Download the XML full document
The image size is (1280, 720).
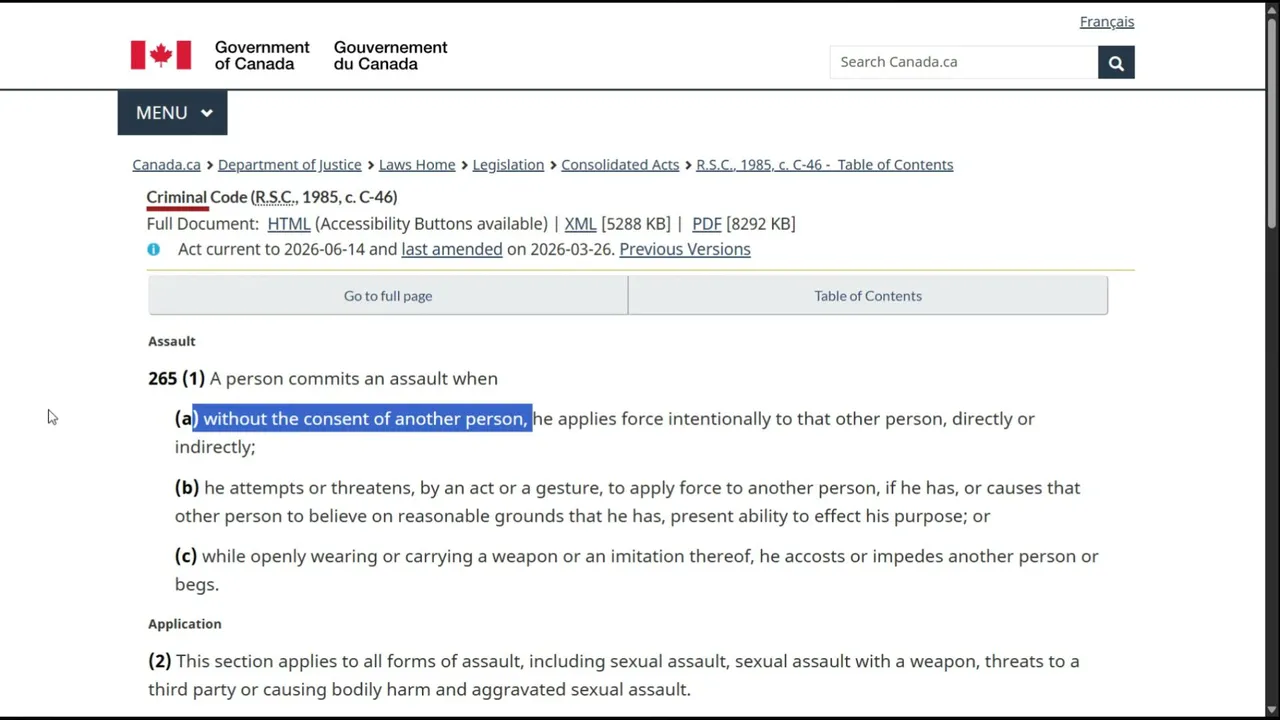[580, 224]
